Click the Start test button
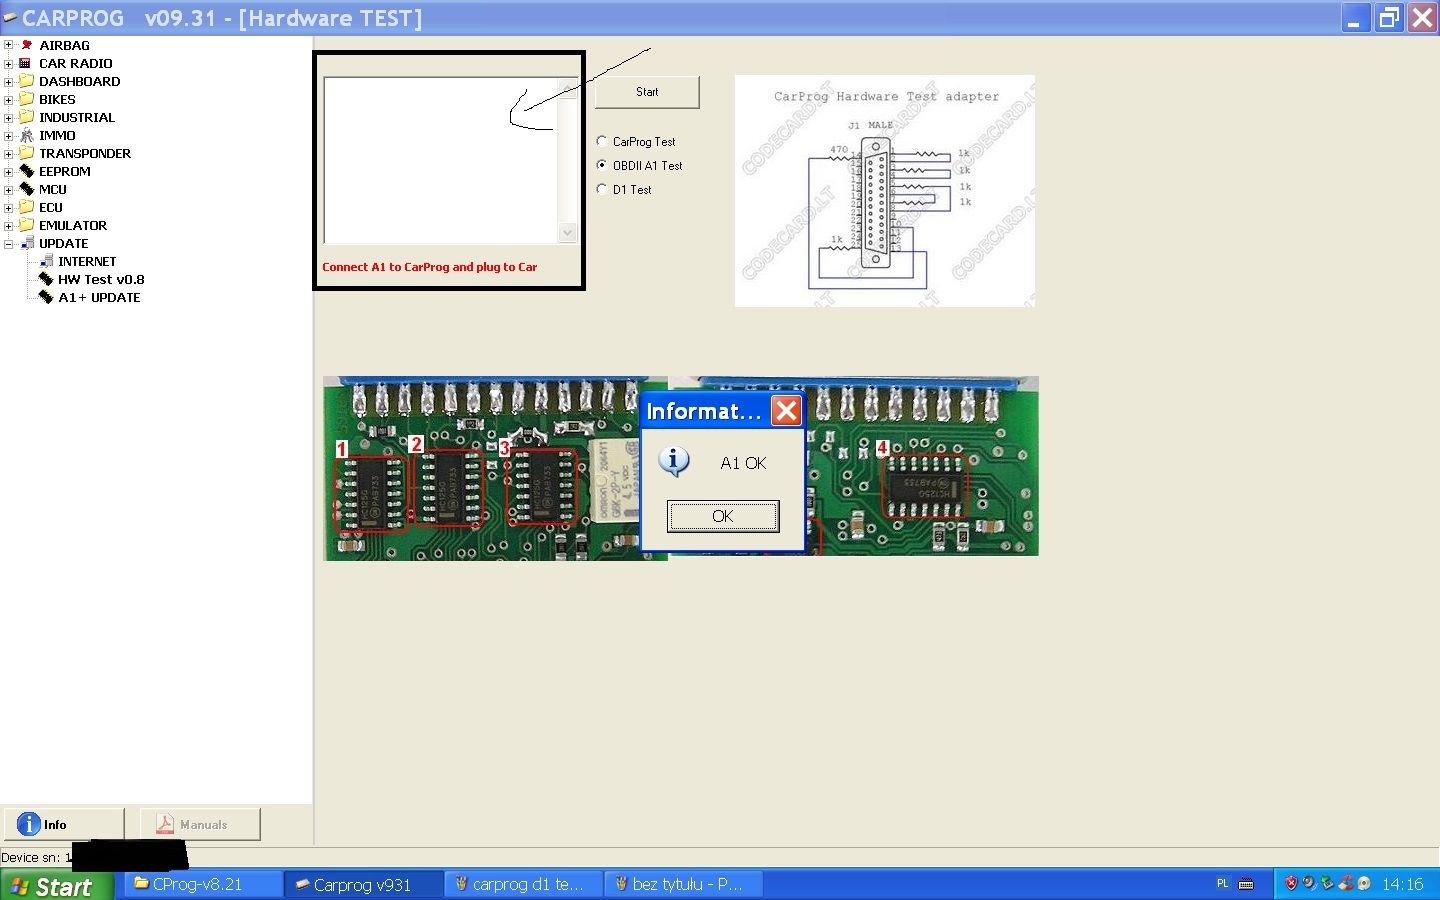 [647, 92]
